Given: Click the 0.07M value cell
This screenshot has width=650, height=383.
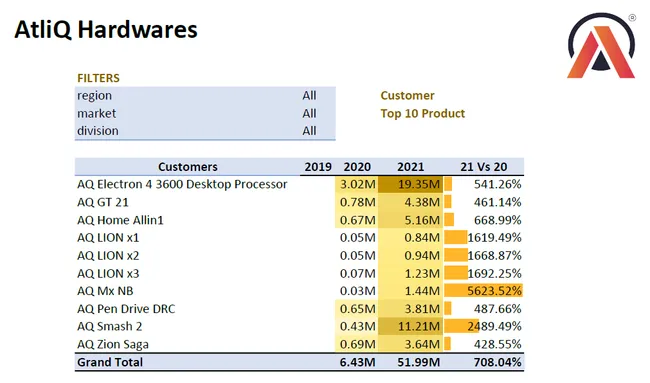Looking at the screenshot, I should (x=357, y=274).
